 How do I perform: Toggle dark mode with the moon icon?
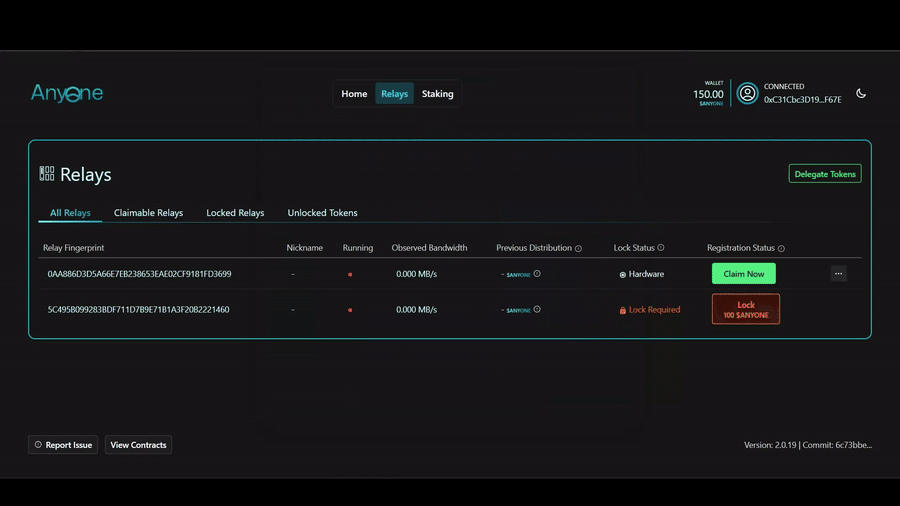click(861, 94)
